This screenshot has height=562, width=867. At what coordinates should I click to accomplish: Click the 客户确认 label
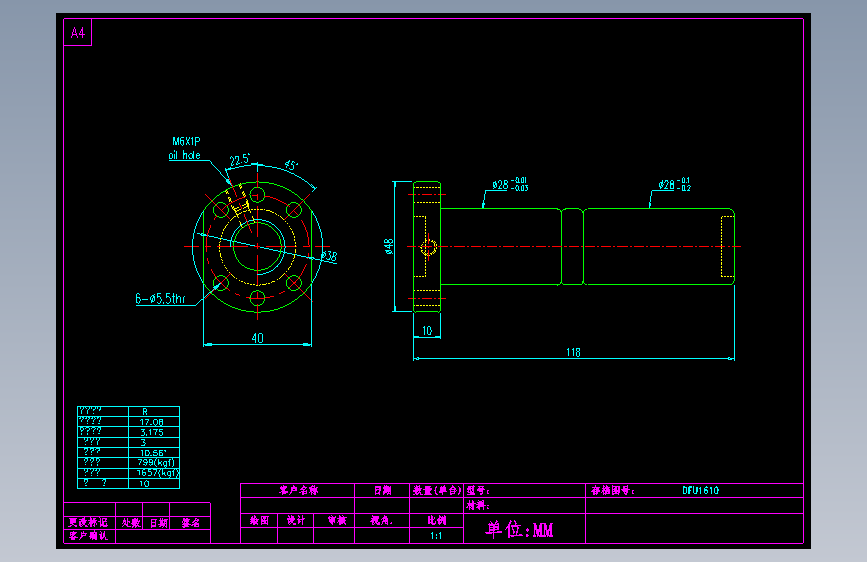[x=88, y=535]
